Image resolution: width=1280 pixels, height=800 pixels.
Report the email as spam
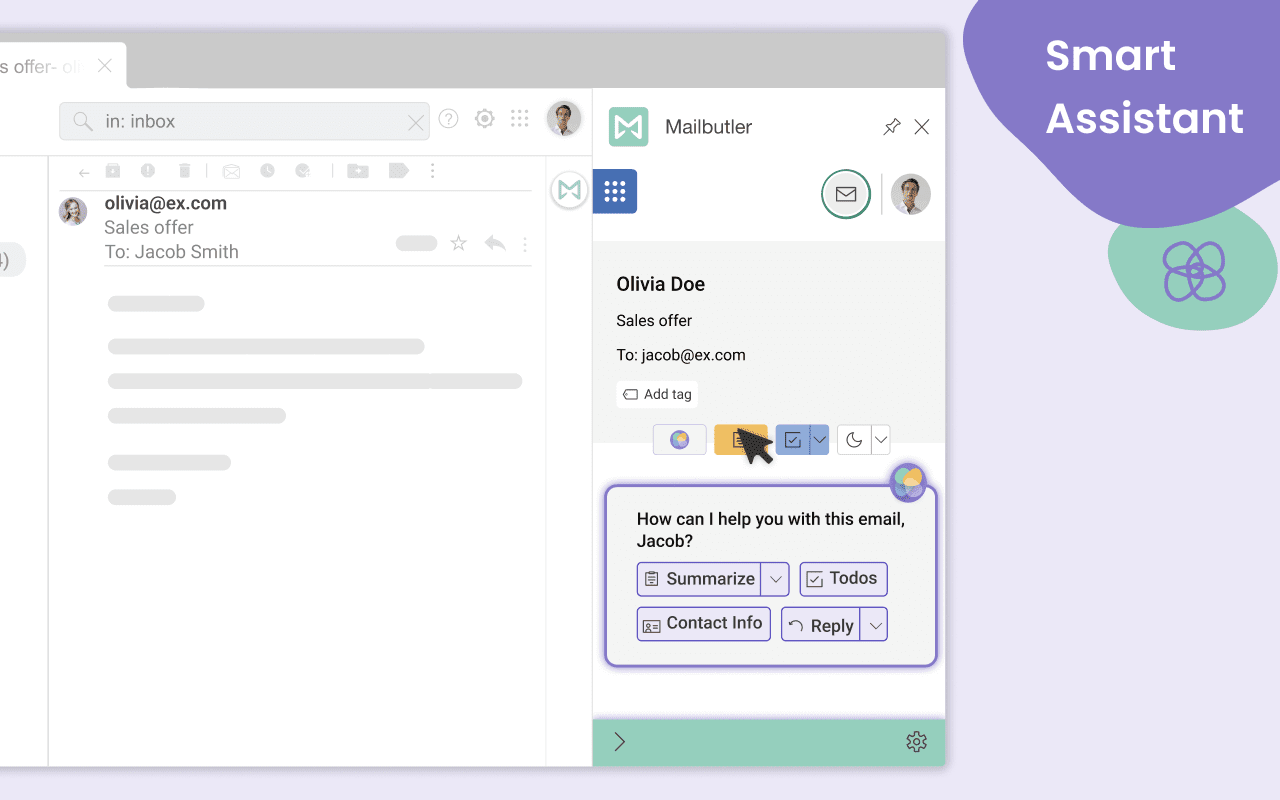(x=148, y=171)
